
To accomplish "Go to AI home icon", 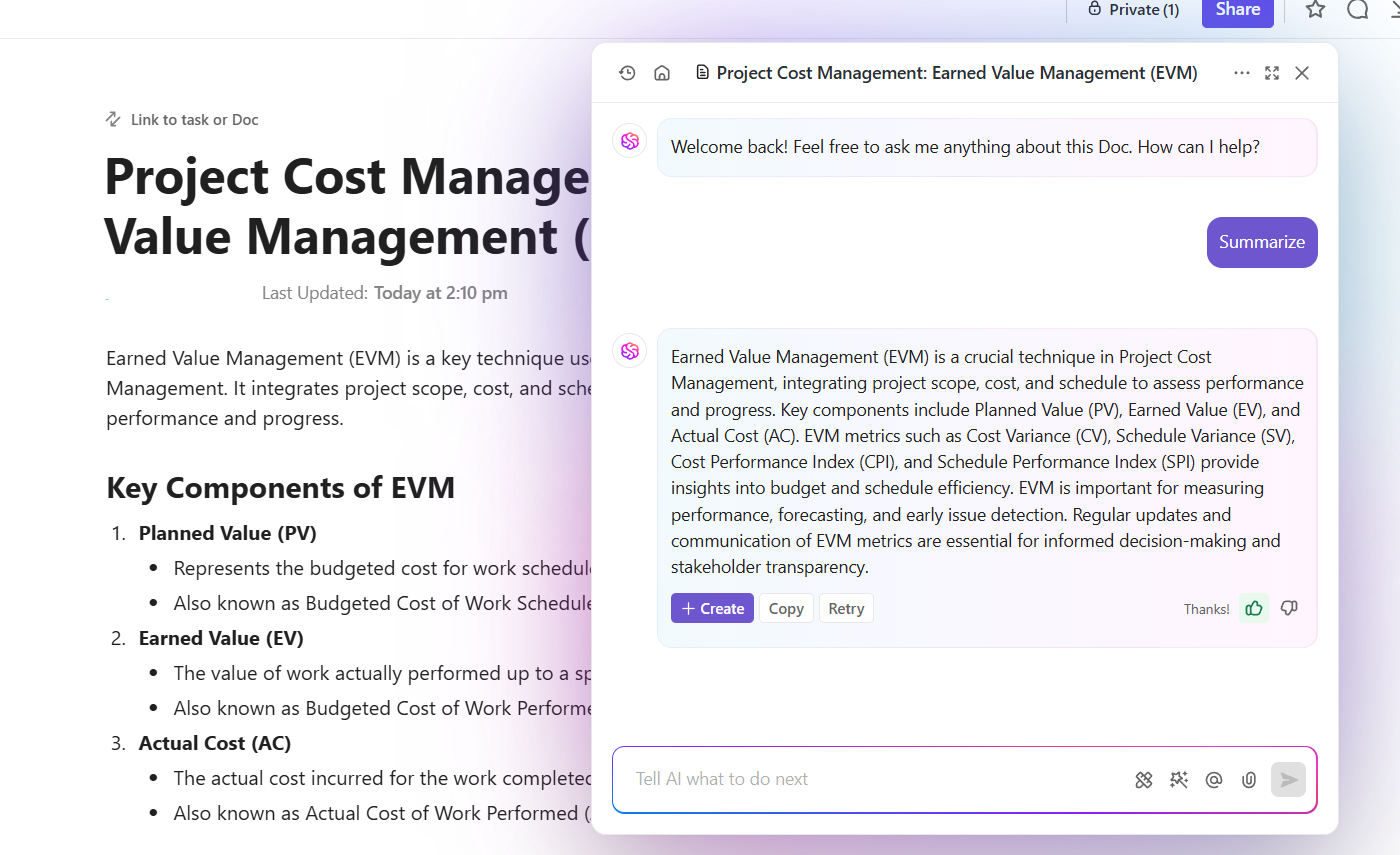I will [662, 73].
